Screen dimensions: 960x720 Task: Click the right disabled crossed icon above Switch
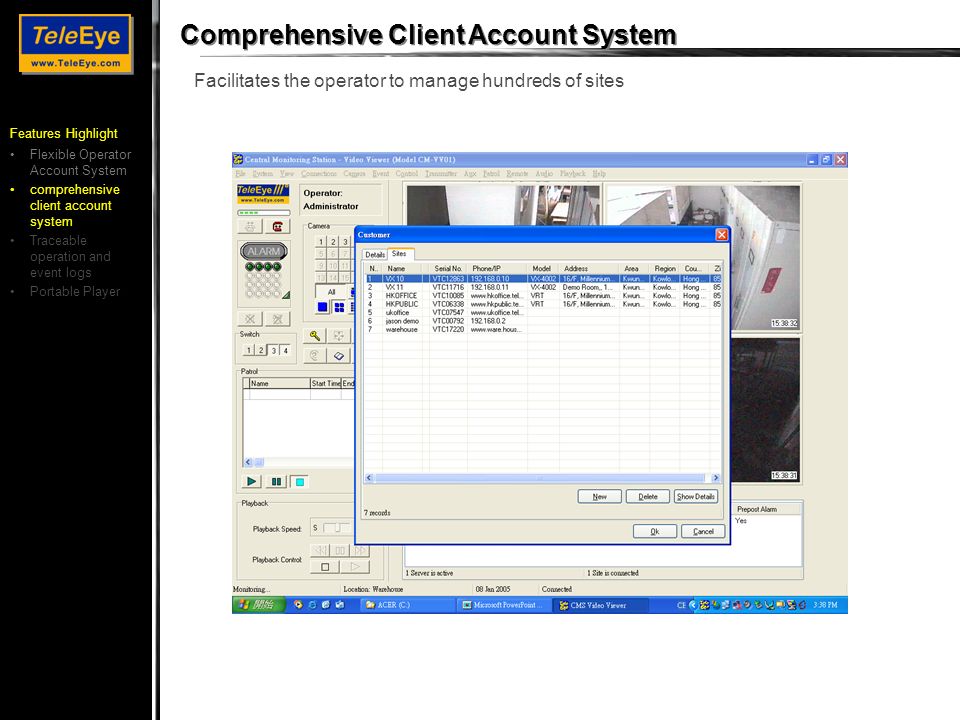pos(277,319)
